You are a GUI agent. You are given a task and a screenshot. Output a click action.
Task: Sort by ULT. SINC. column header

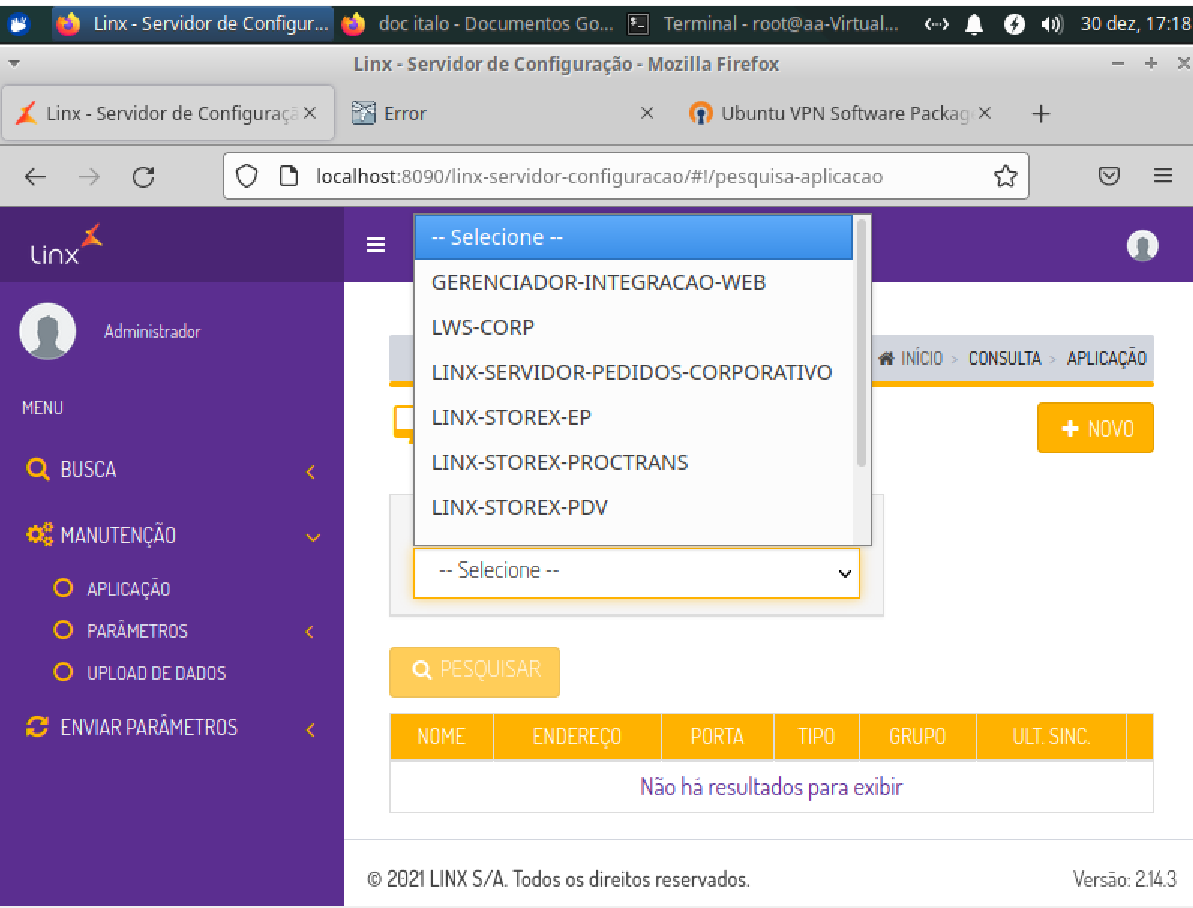tap(1051, 737)
